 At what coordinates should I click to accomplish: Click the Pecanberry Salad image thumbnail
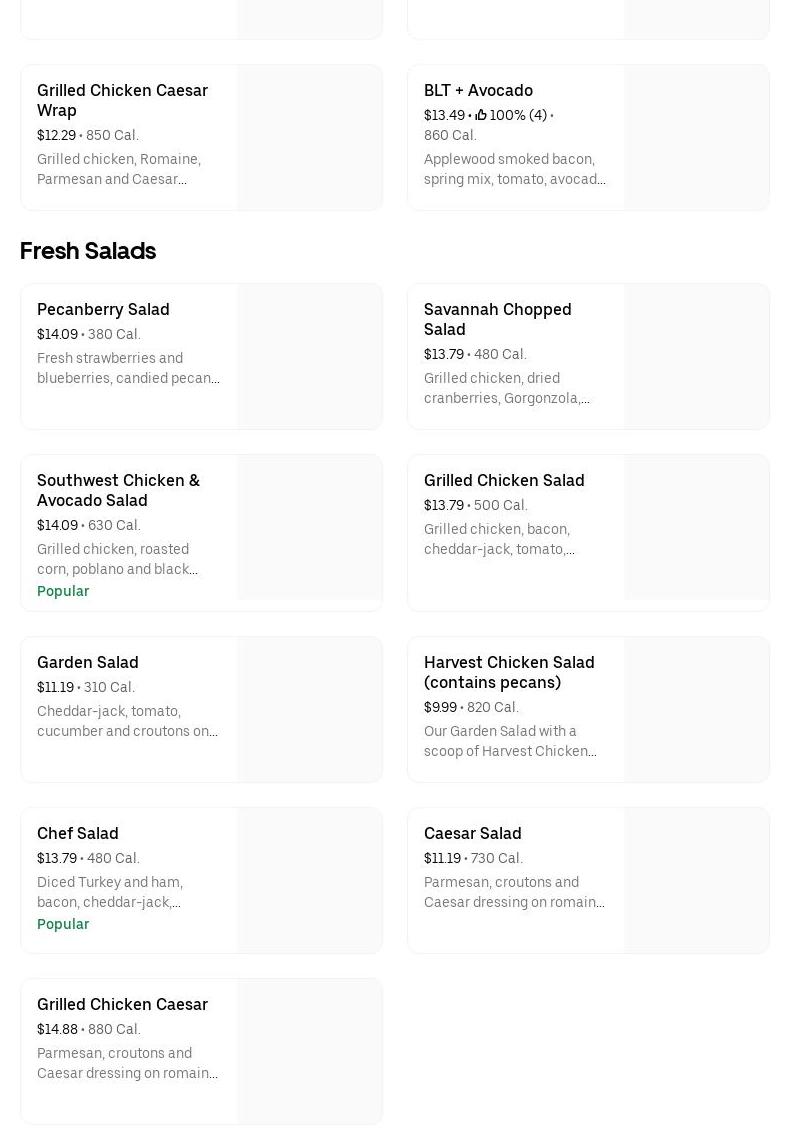[310, 357]
